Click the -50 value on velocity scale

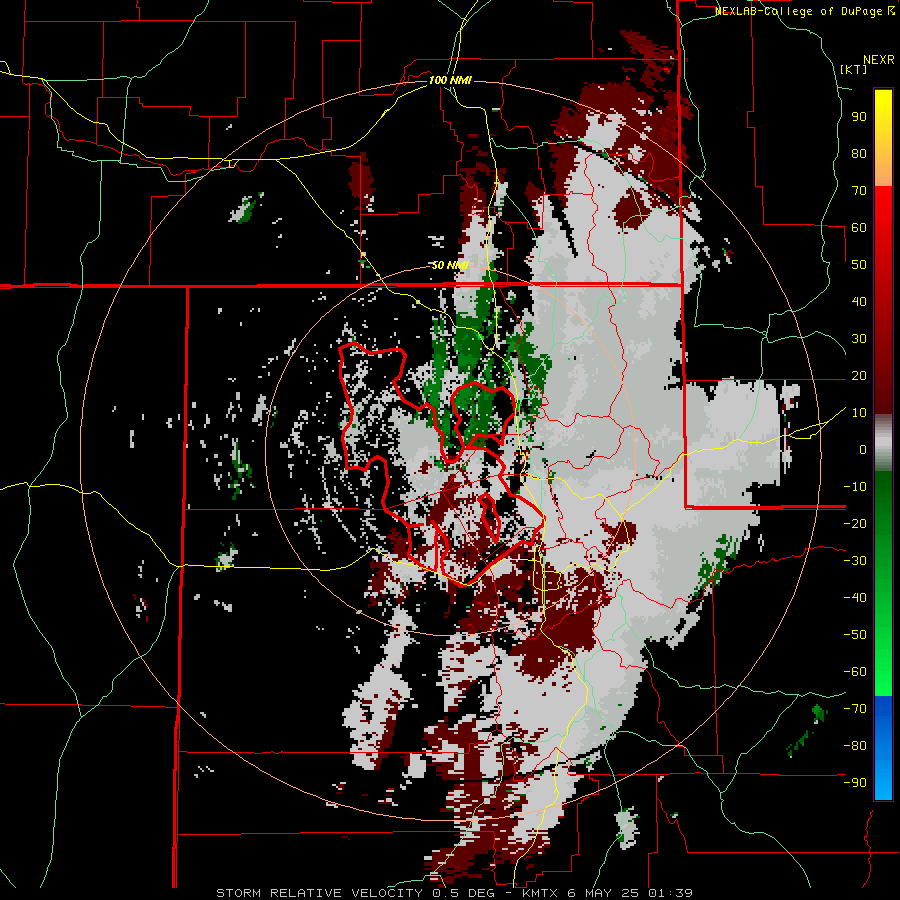tap(855, 635)
